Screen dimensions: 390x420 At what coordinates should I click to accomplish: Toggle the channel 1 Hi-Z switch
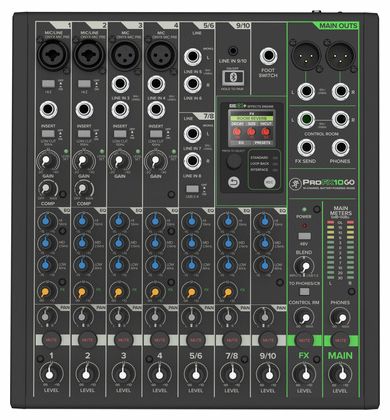(48, 83)
